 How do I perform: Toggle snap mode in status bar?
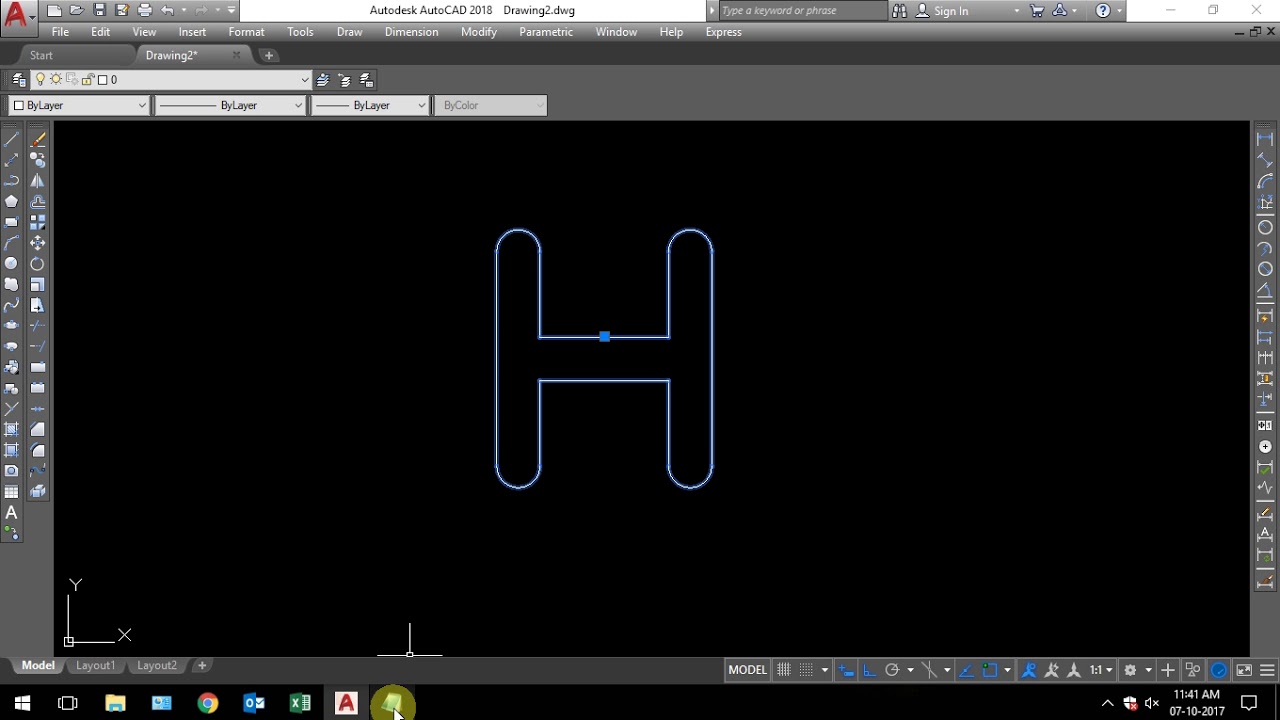(806, 670)
